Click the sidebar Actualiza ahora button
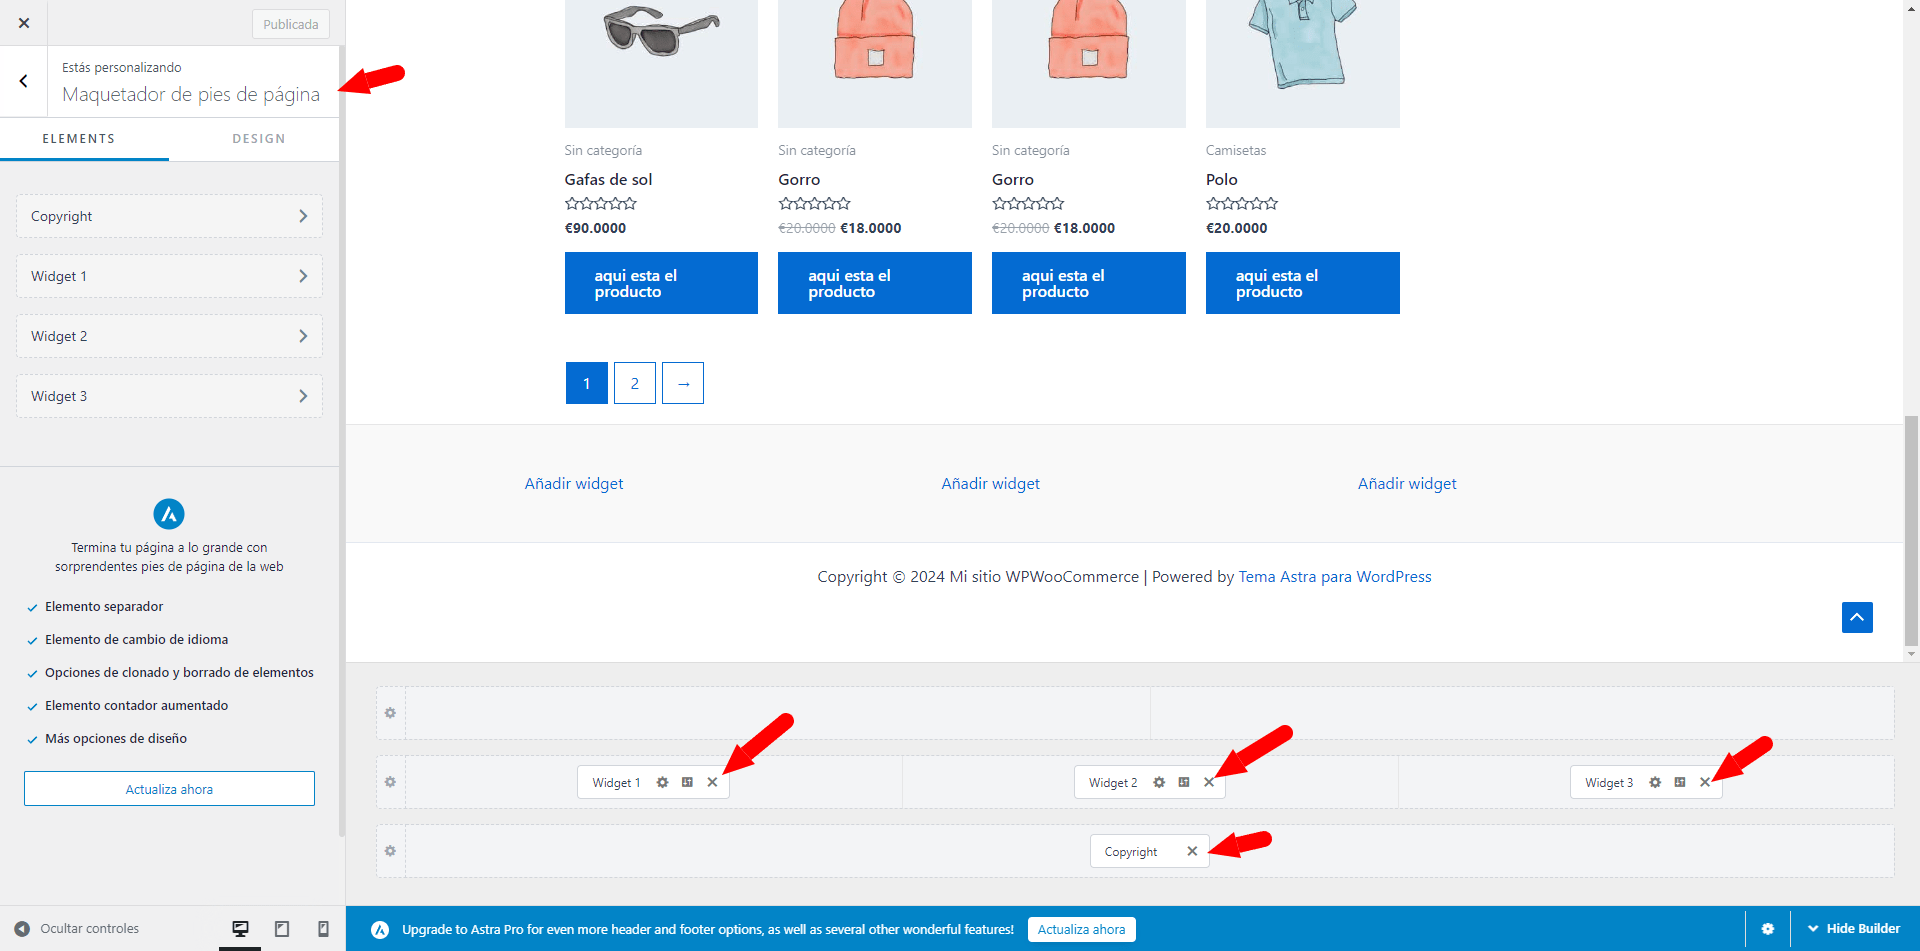 (169, 789)
